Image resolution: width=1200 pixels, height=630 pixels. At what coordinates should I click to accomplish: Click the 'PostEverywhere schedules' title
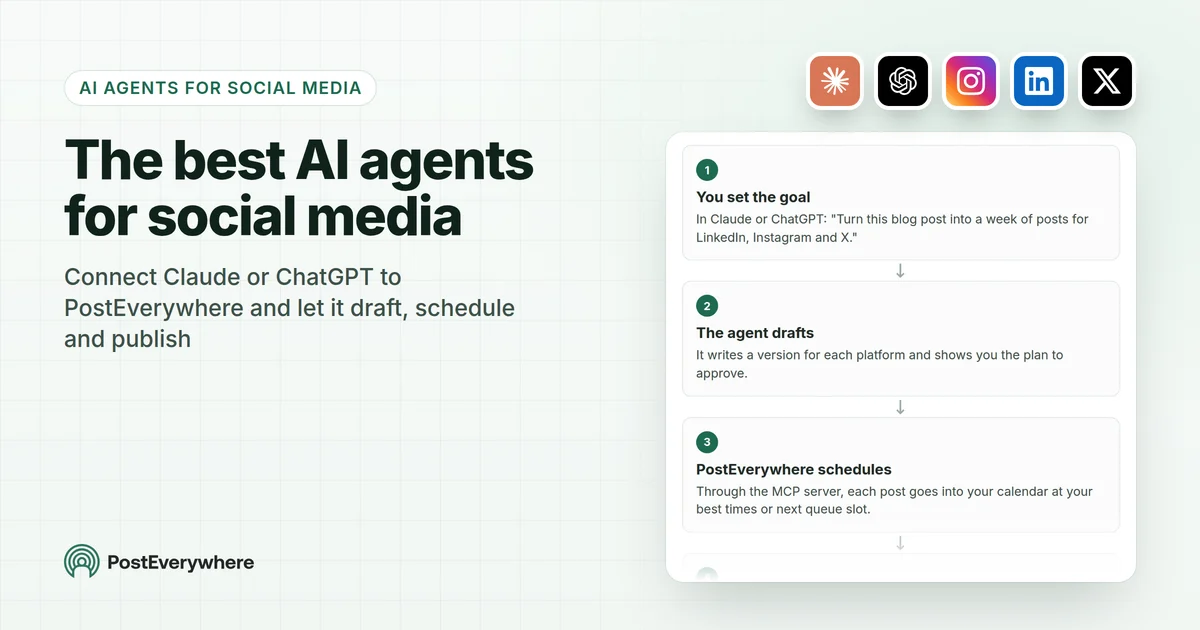[794, 469]
